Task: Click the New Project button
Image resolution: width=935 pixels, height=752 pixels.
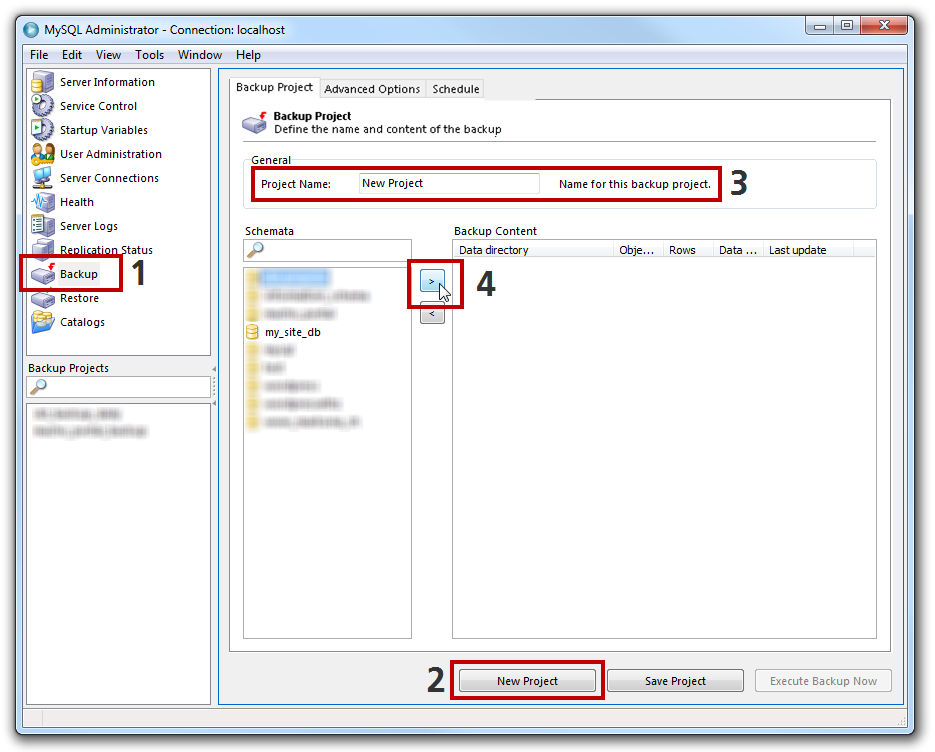Action: [527, 681]
